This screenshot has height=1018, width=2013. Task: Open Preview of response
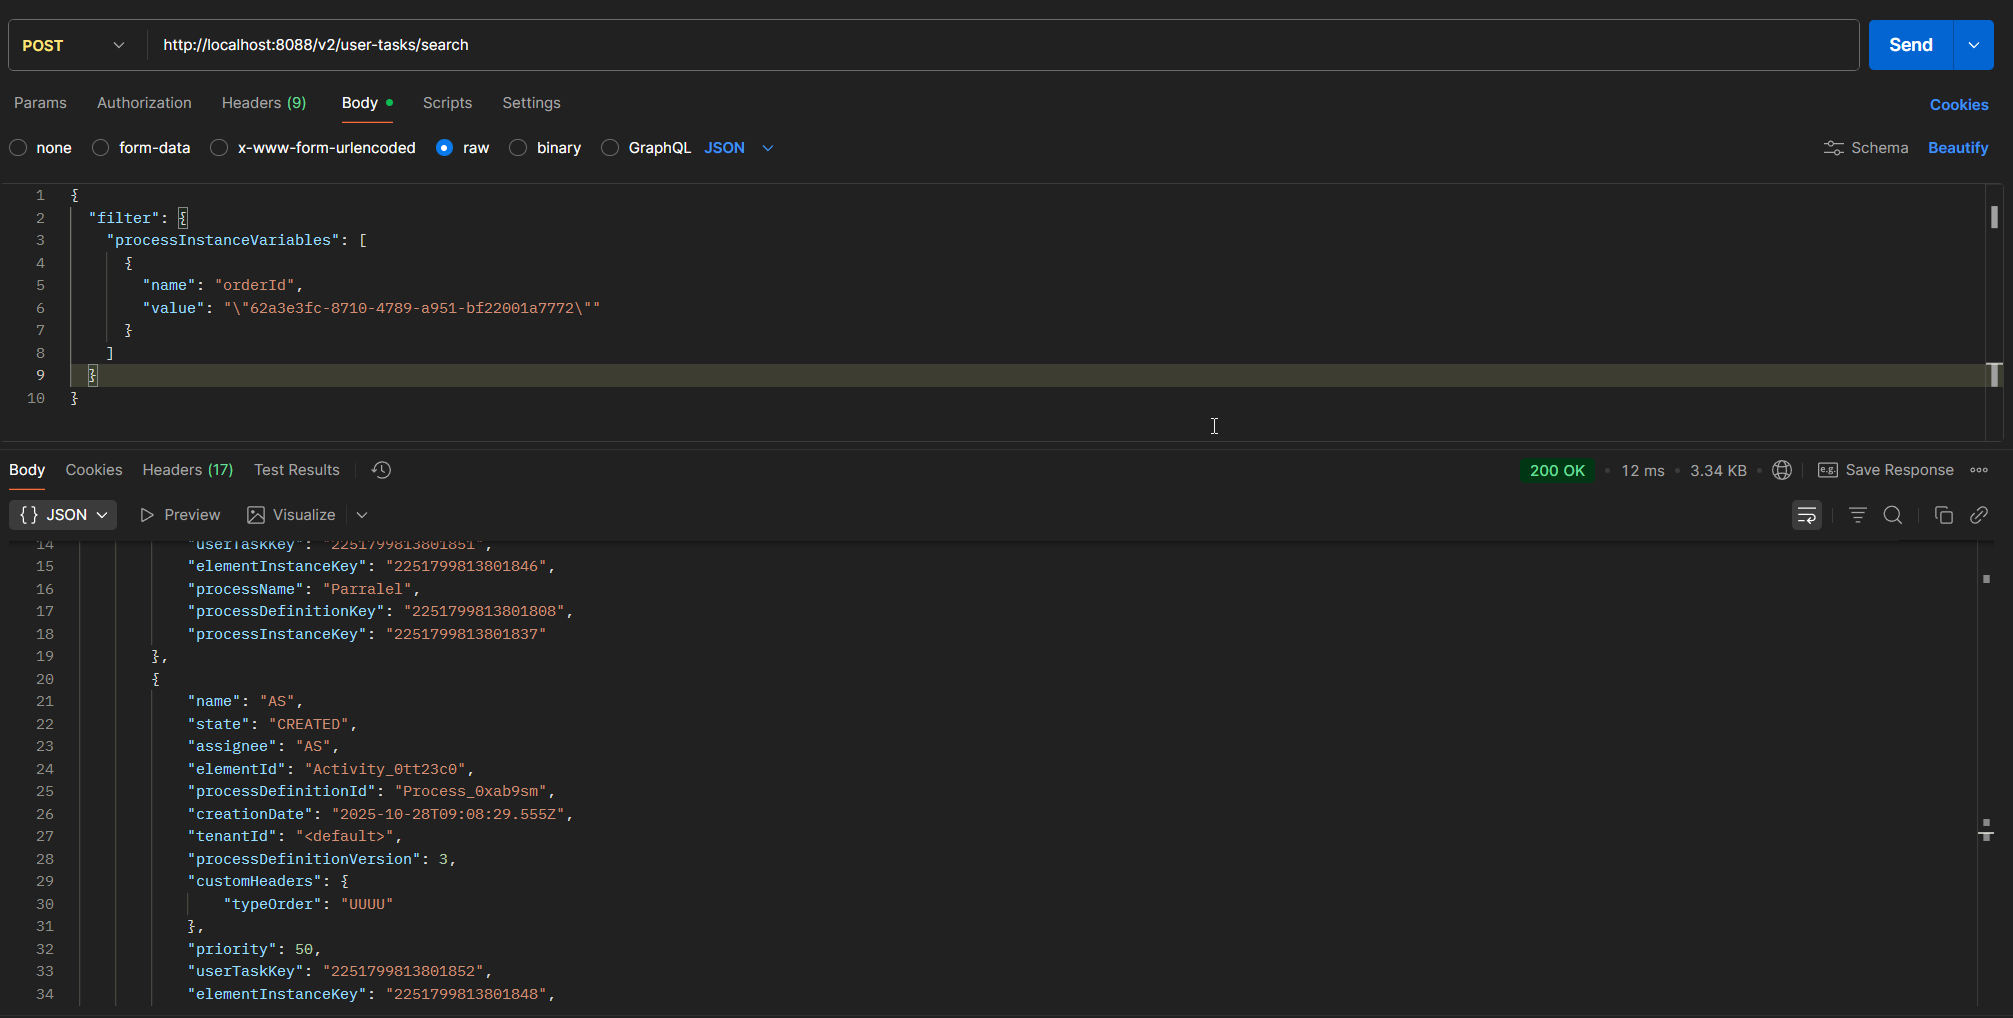(x=180, y=515)
